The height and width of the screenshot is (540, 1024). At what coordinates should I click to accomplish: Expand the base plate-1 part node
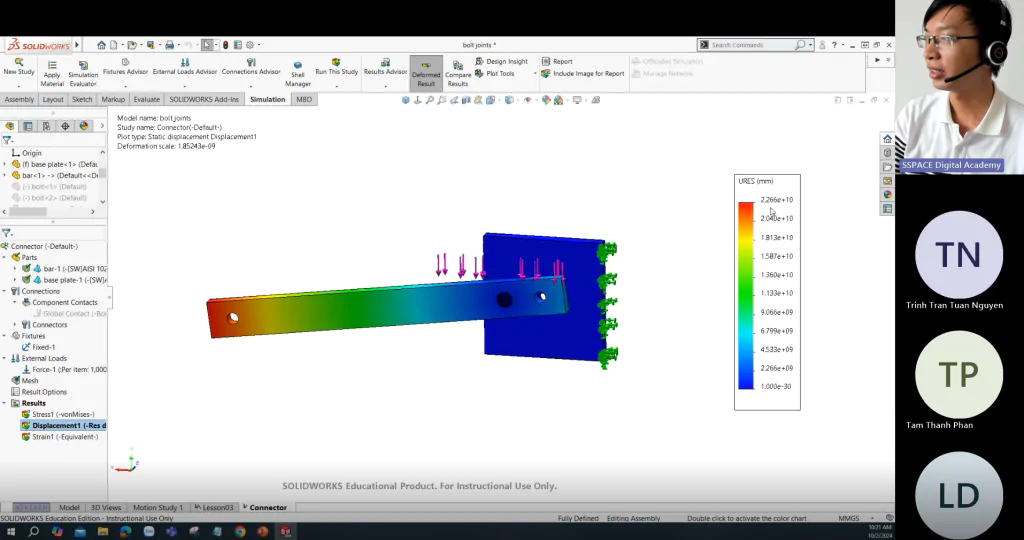click(15, 279)
